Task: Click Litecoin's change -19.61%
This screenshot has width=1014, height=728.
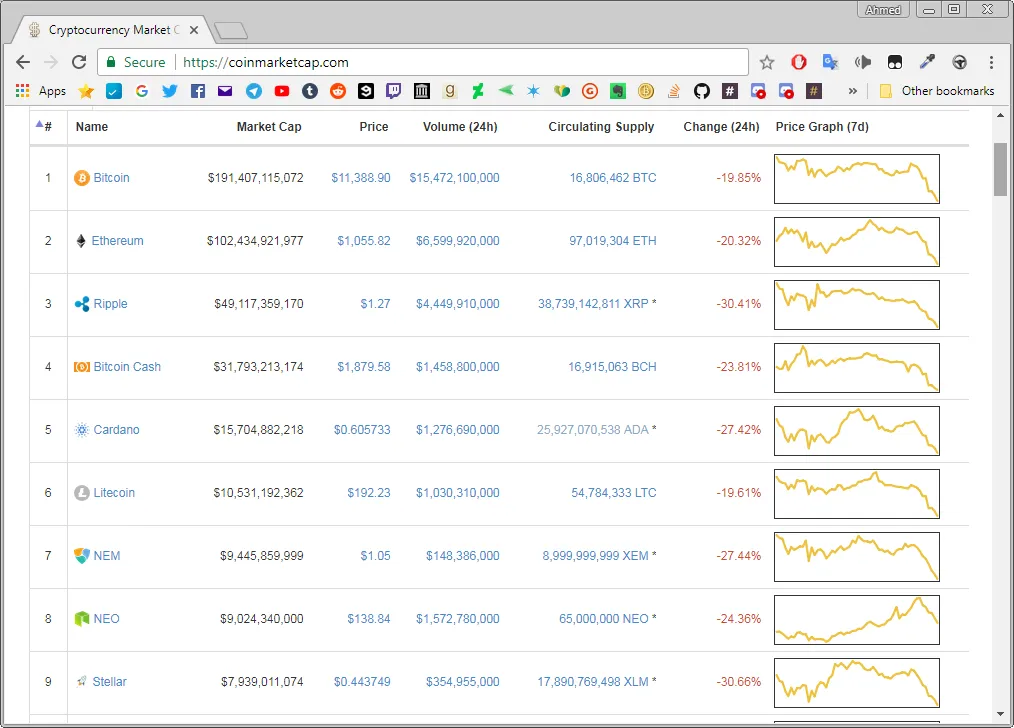Action: click(x=739, y=493)
